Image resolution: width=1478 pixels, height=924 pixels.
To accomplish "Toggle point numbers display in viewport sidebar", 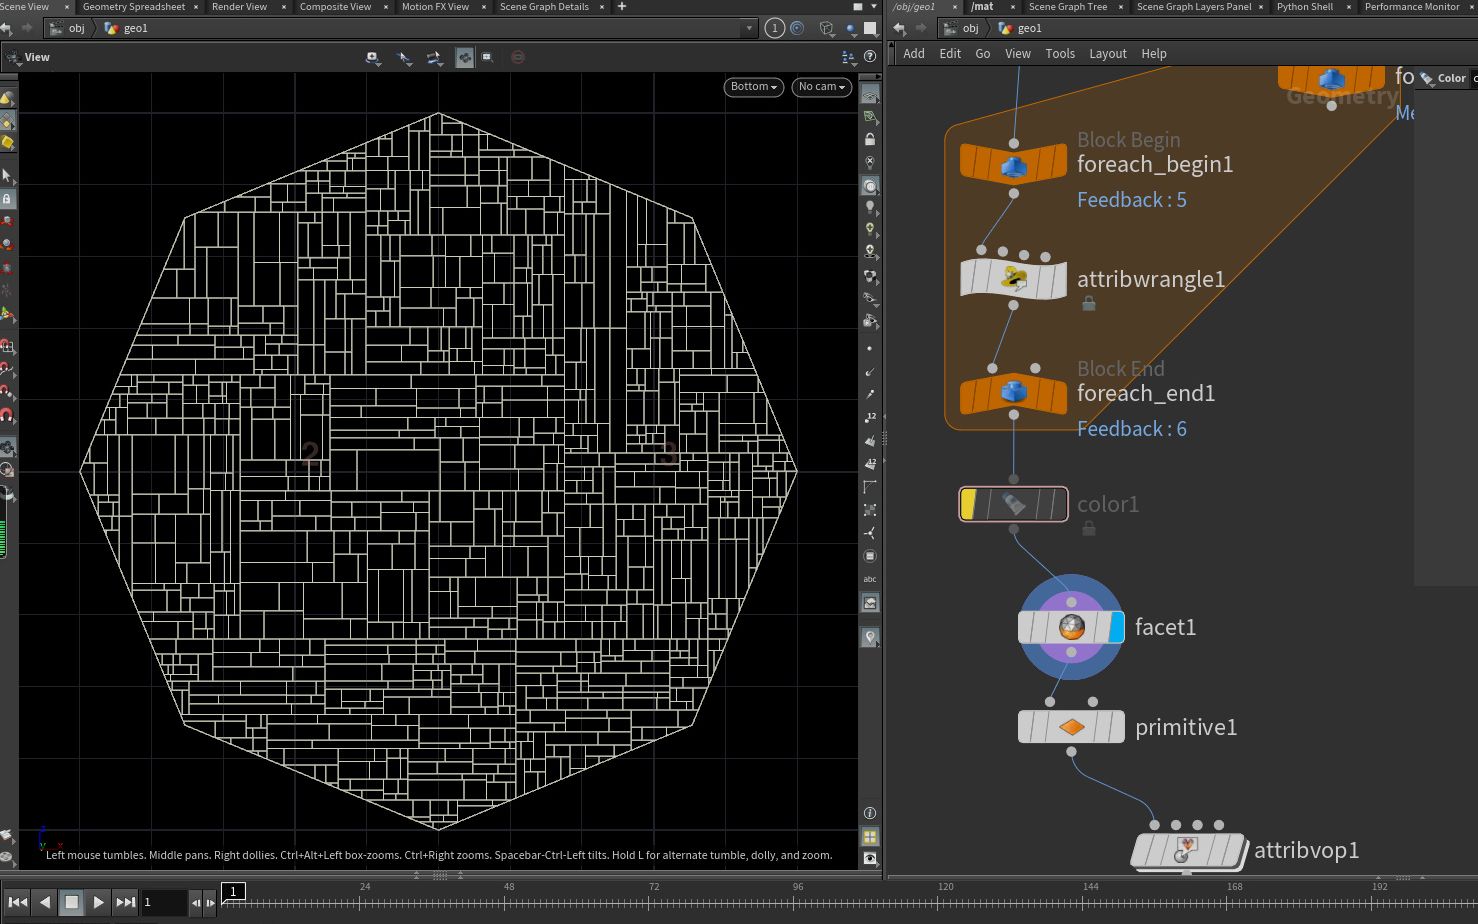I will click(x=870, y=416).
